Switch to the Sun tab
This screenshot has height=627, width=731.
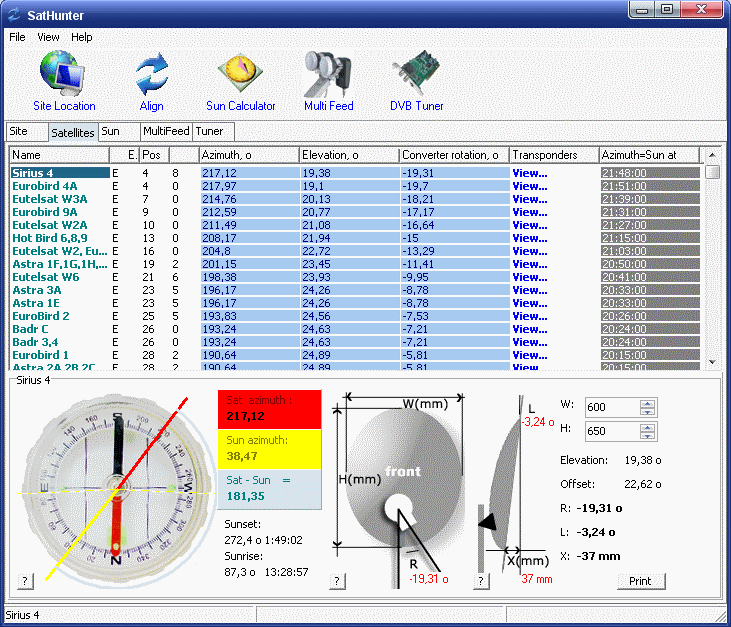pos(119,131)
